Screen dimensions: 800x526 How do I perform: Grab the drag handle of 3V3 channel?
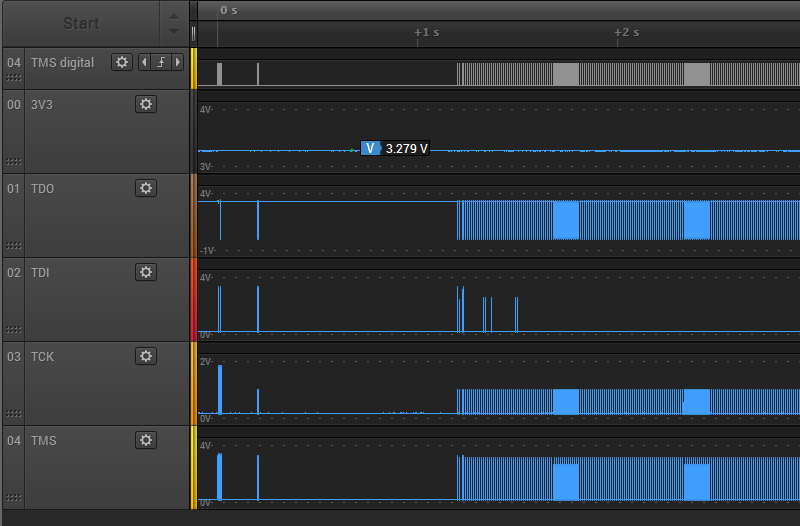click(14, 162)
